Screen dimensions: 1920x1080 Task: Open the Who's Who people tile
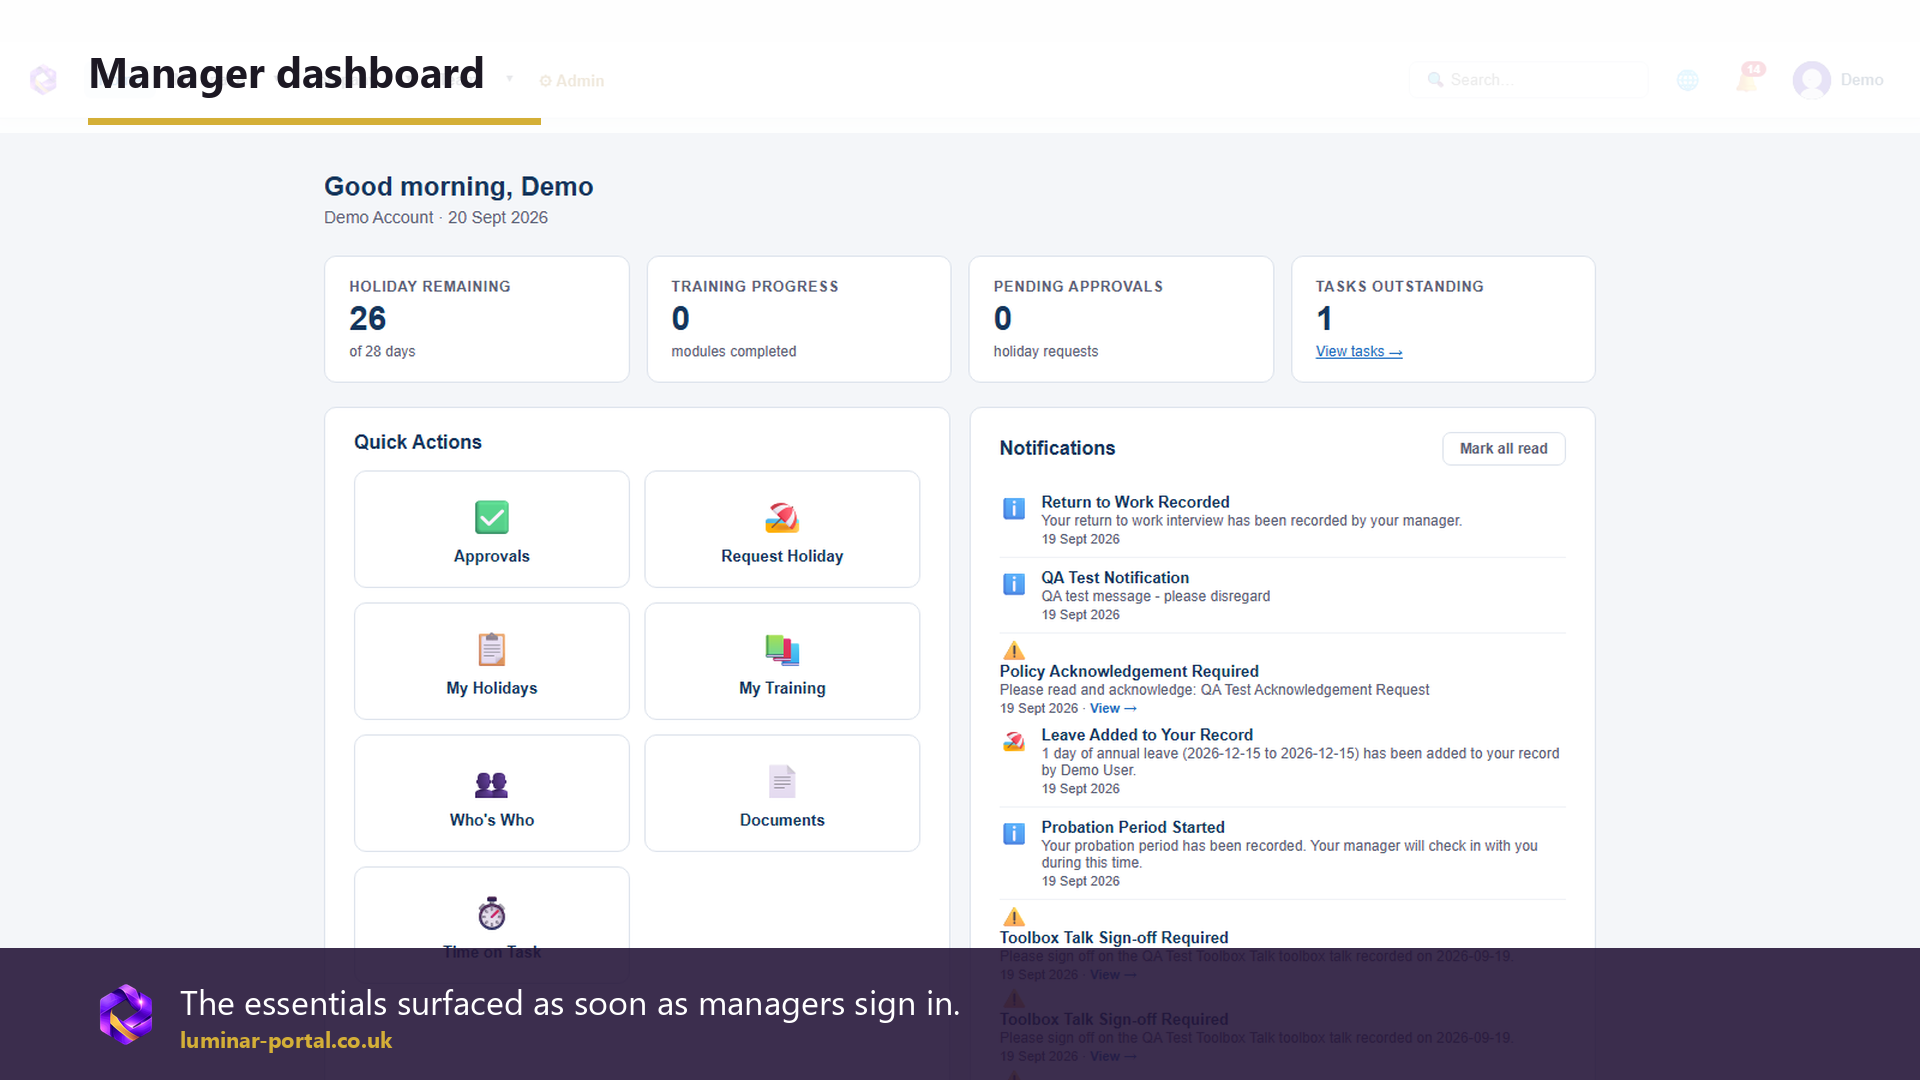[x=491, y=793]
